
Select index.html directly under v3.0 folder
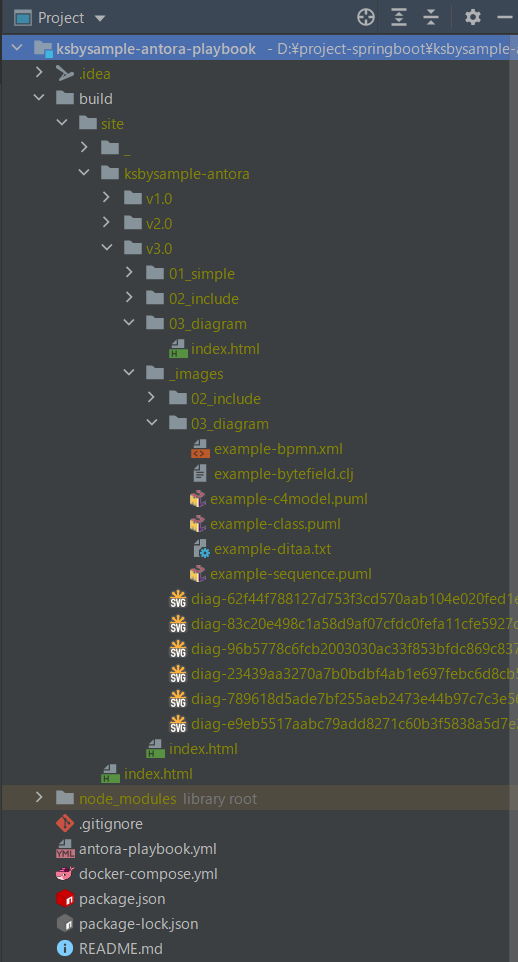click(203, 749)
